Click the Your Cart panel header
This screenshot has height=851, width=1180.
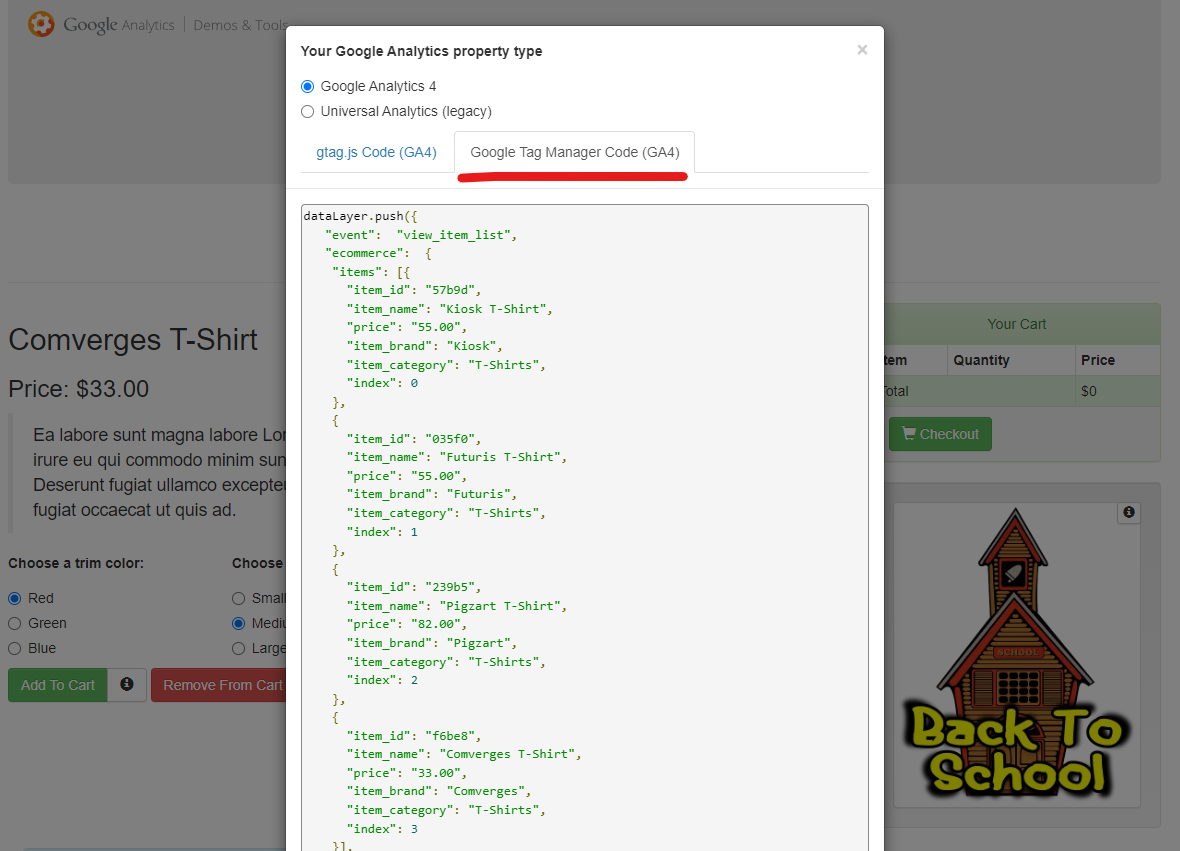pyautogui.click(x=1017, y=324)
